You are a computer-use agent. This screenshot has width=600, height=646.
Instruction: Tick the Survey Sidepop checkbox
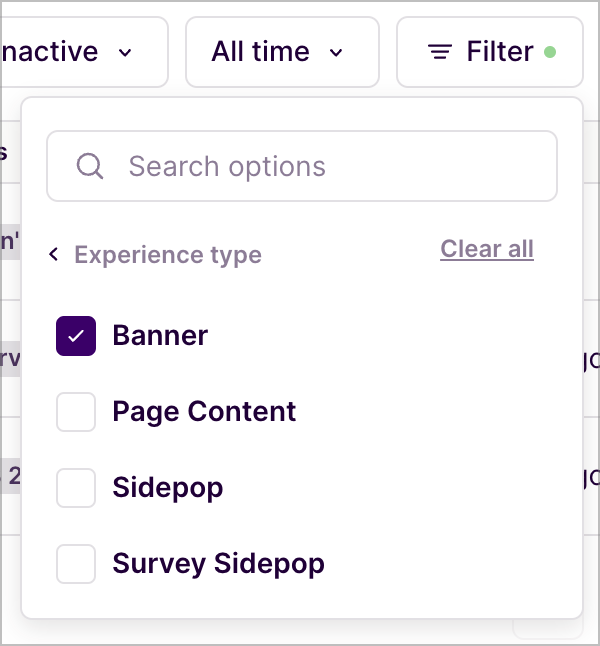(76, 564)
